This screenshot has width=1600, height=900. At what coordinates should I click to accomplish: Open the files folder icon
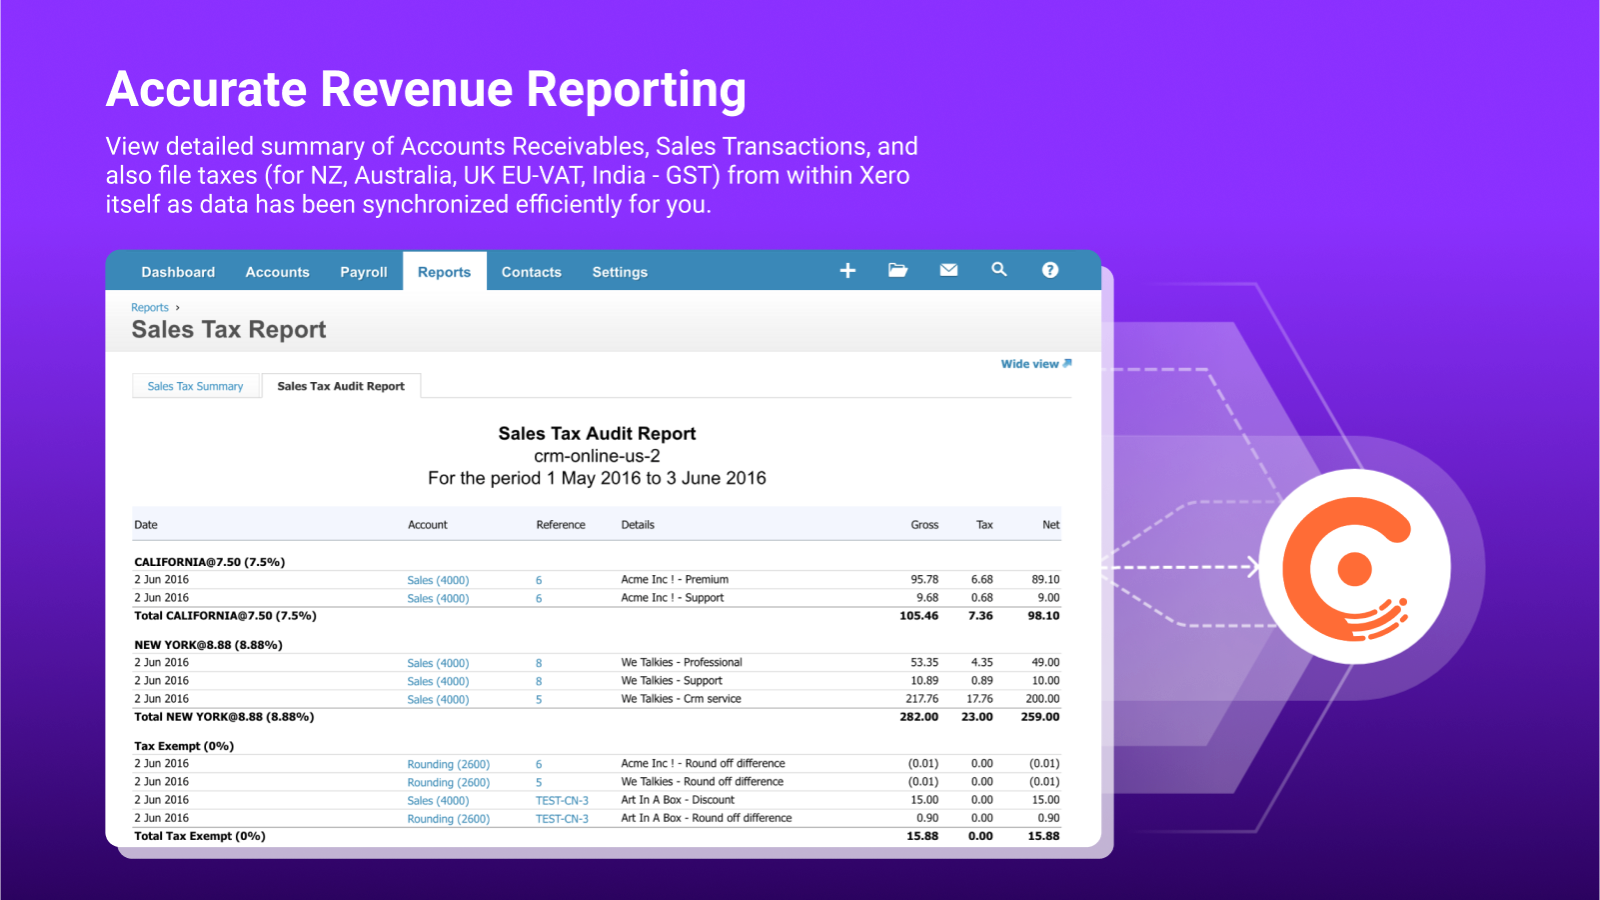pos(898,270)
